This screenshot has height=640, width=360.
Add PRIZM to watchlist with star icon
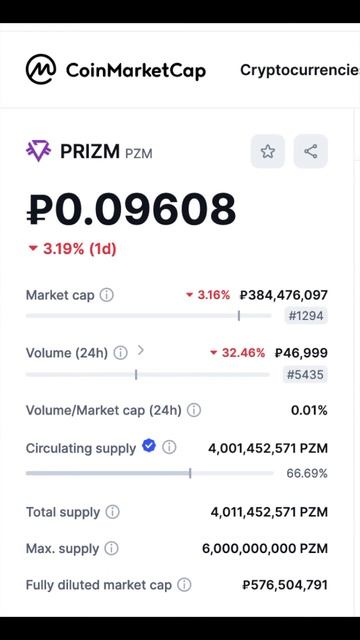pyautogui.click(x=268, y=151)
